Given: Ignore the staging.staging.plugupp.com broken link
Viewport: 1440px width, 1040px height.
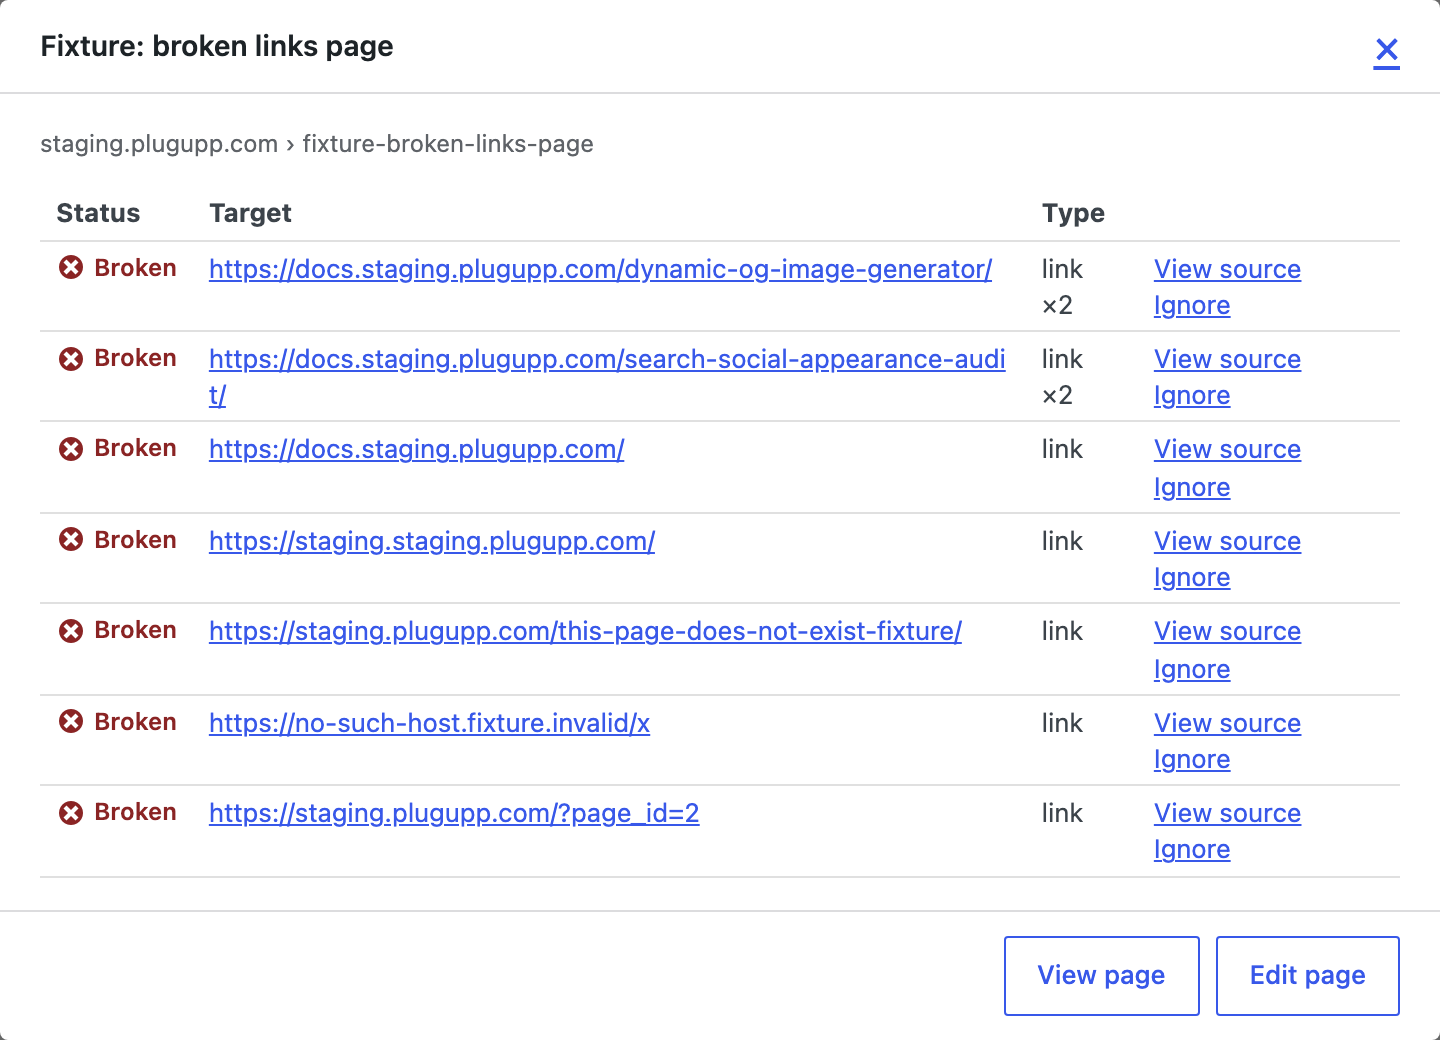Looking at the screenshot, I should coord(1191,577).
